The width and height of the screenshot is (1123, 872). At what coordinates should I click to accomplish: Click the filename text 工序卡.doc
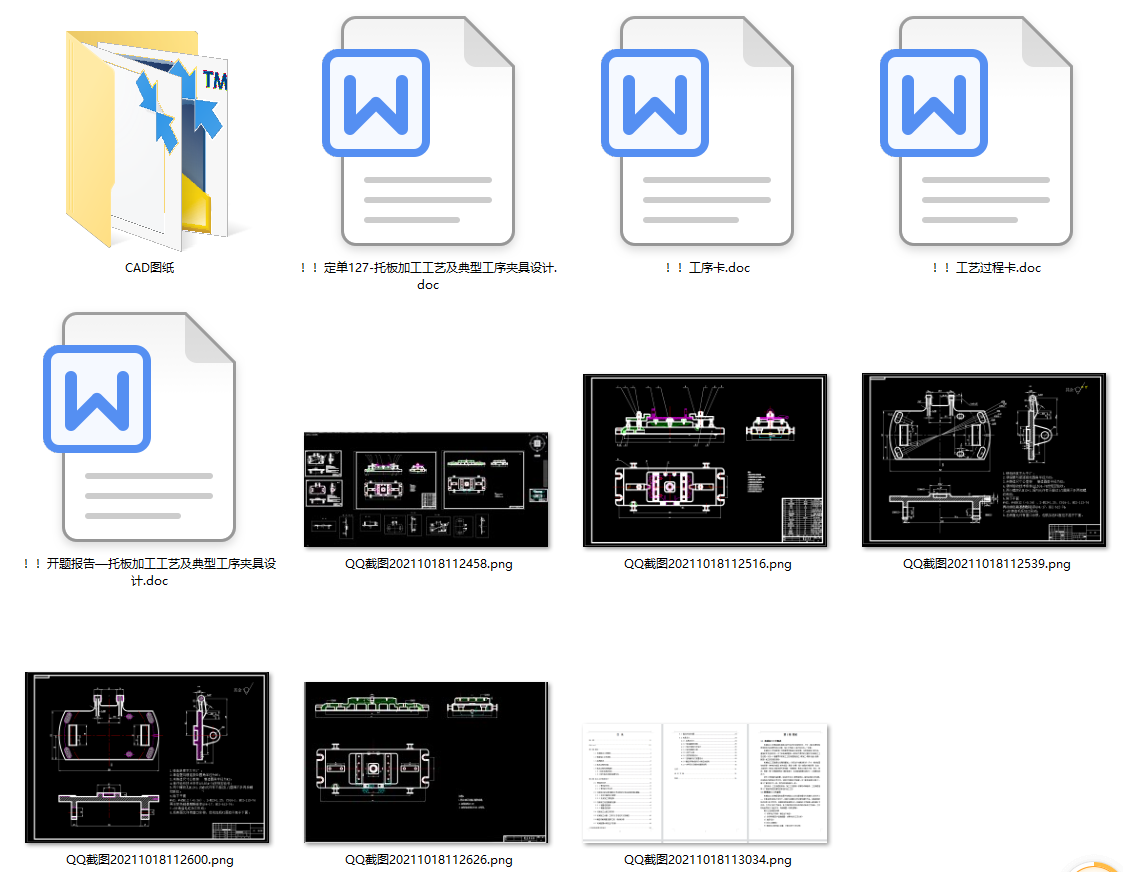pyautogui.click(x=707, y=268)
